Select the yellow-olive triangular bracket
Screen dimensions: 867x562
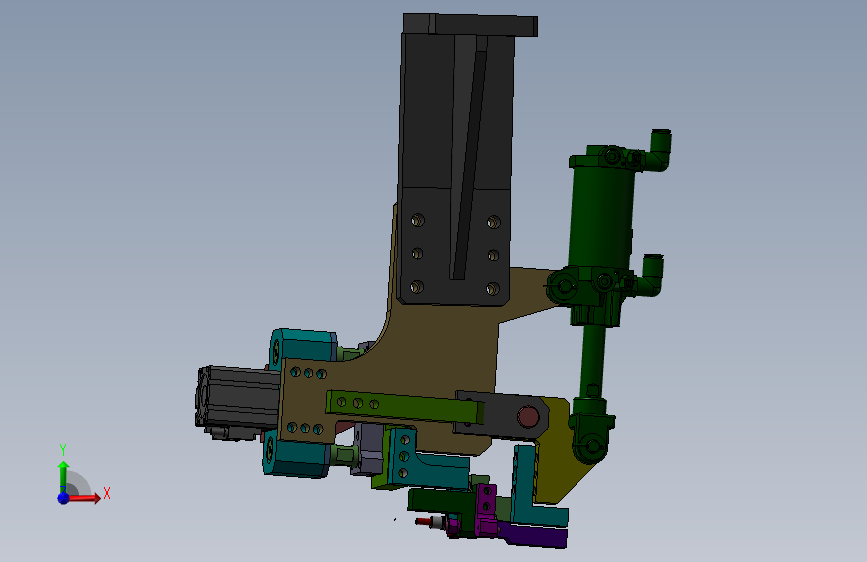pyautogui.click(x=558, y=459)
